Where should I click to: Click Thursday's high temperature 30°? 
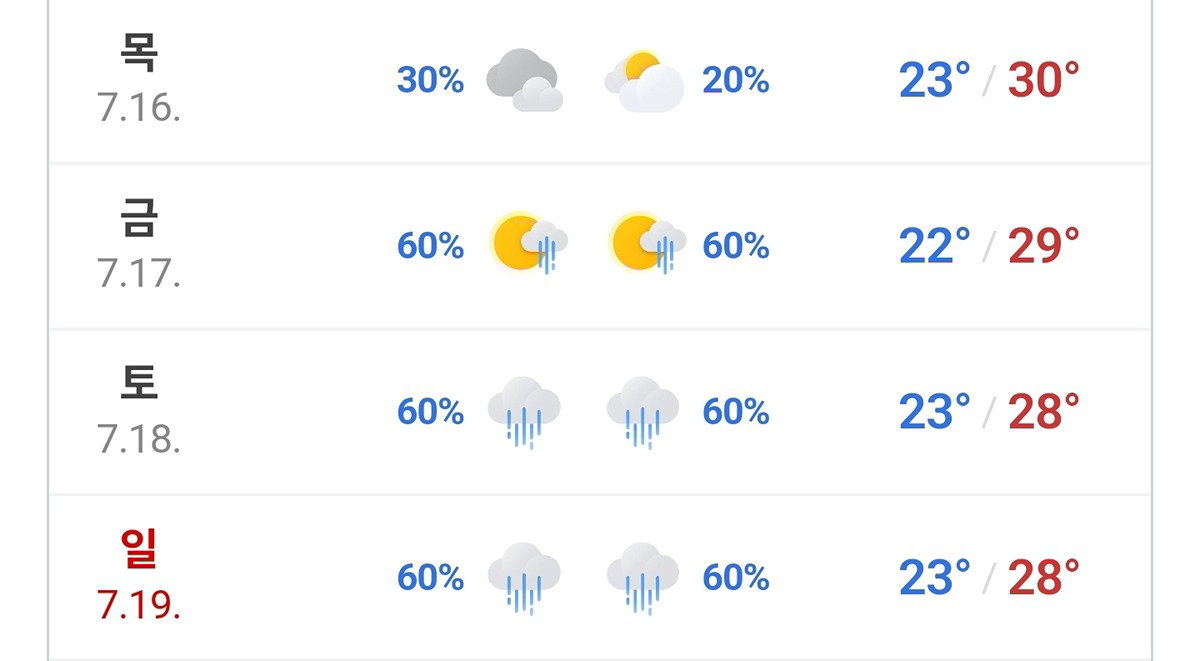coord(1044,80)
